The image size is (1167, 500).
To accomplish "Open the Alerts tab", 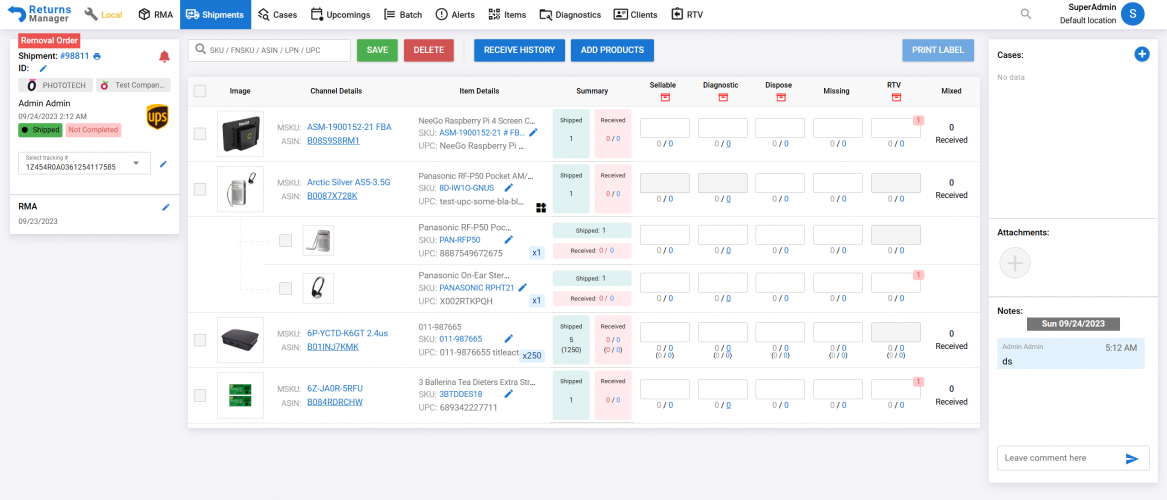I will click(x=455, y=14).
